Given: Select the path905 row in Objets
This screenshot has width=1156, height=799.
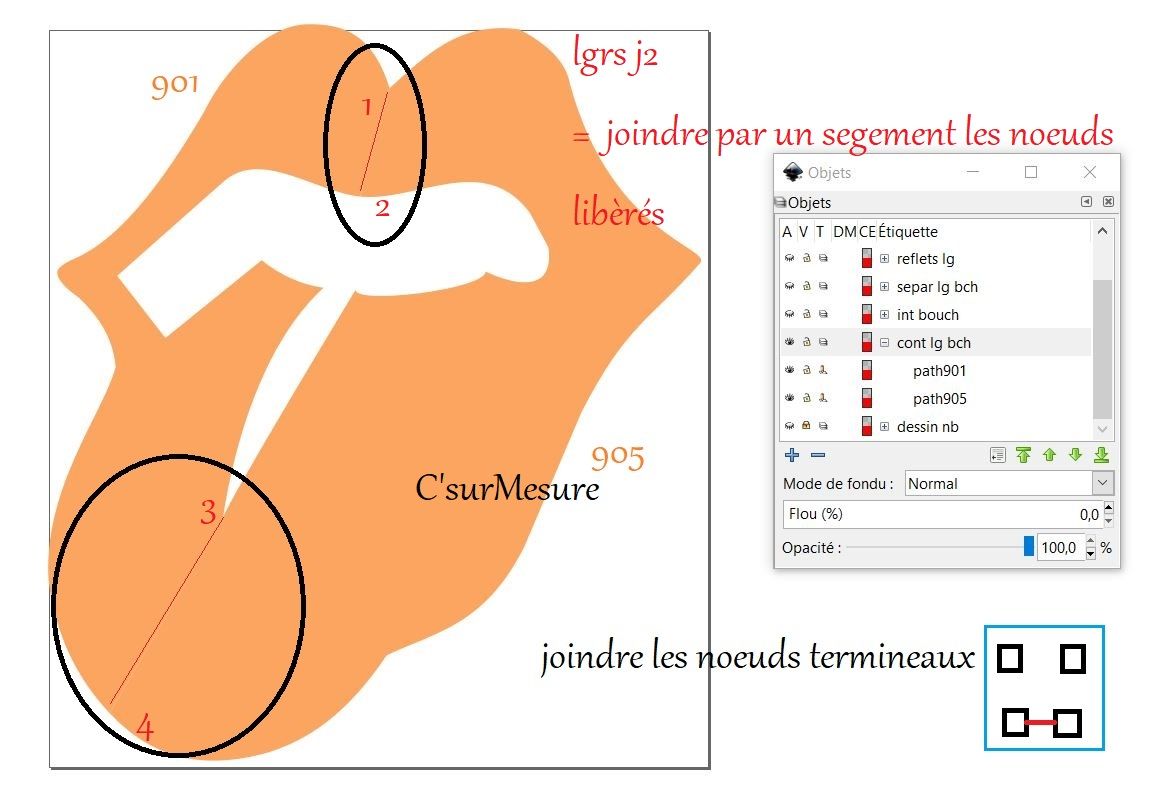Looking at the screenshot, I should click(936, 398).
